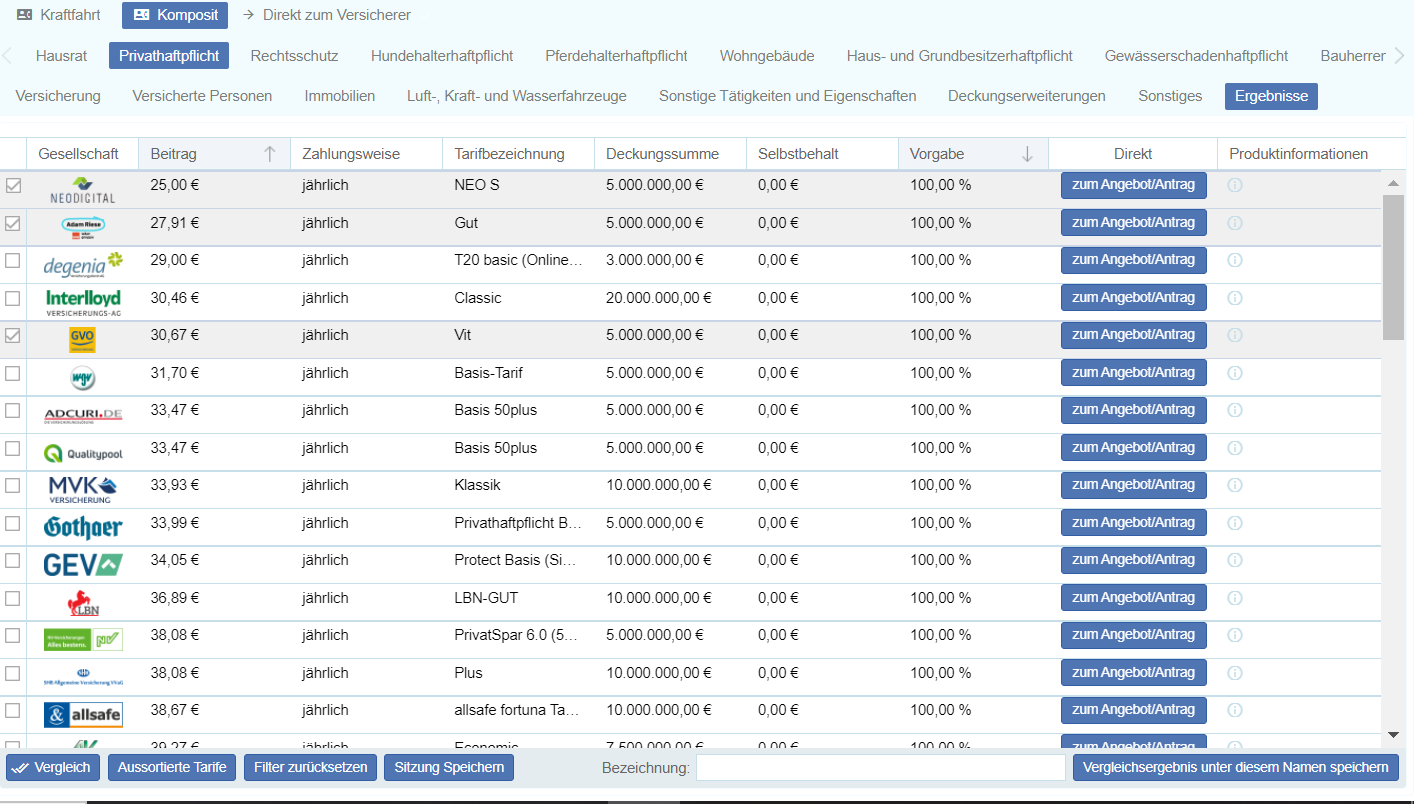The height and width of the screenshot is (804, 1414).
Task: Tick the checkbox for the Gothaer tariff
Action: coord(13,523)
